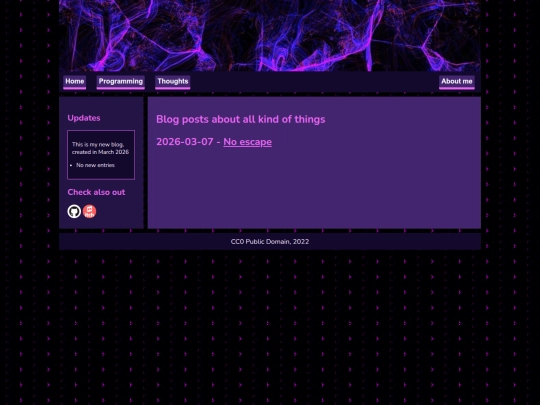Open the Programming section
This screenshot has height=405, width=540.
tap(121, 82)
